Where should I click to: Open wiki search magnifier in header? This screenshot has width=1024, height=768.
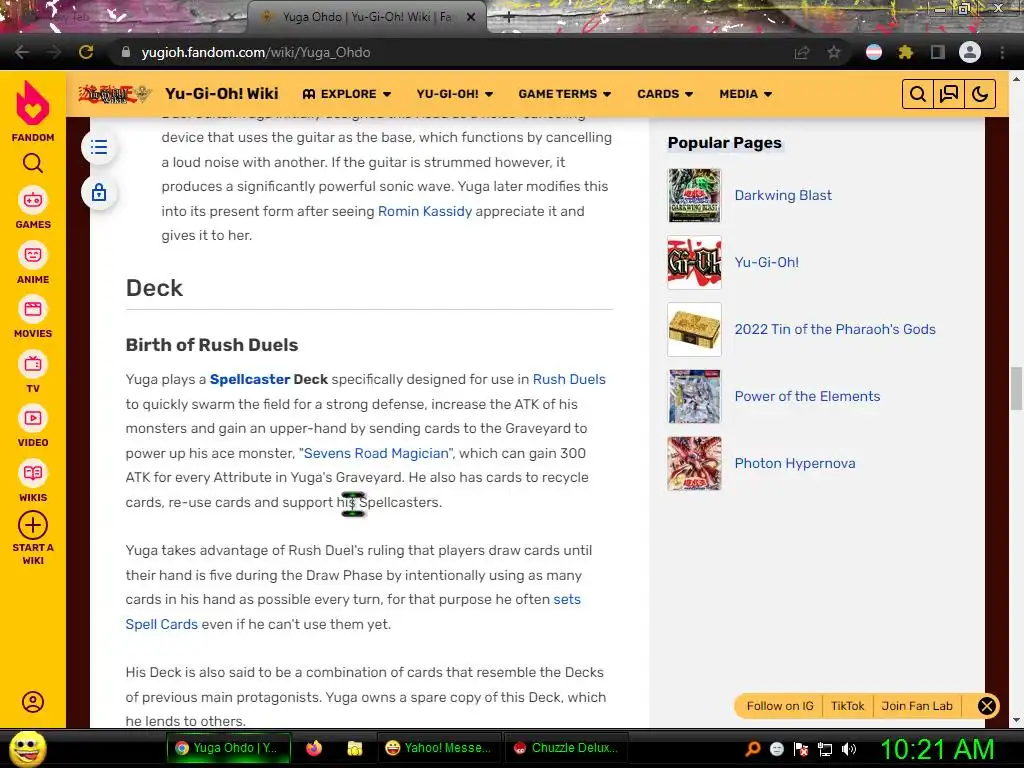918,95
